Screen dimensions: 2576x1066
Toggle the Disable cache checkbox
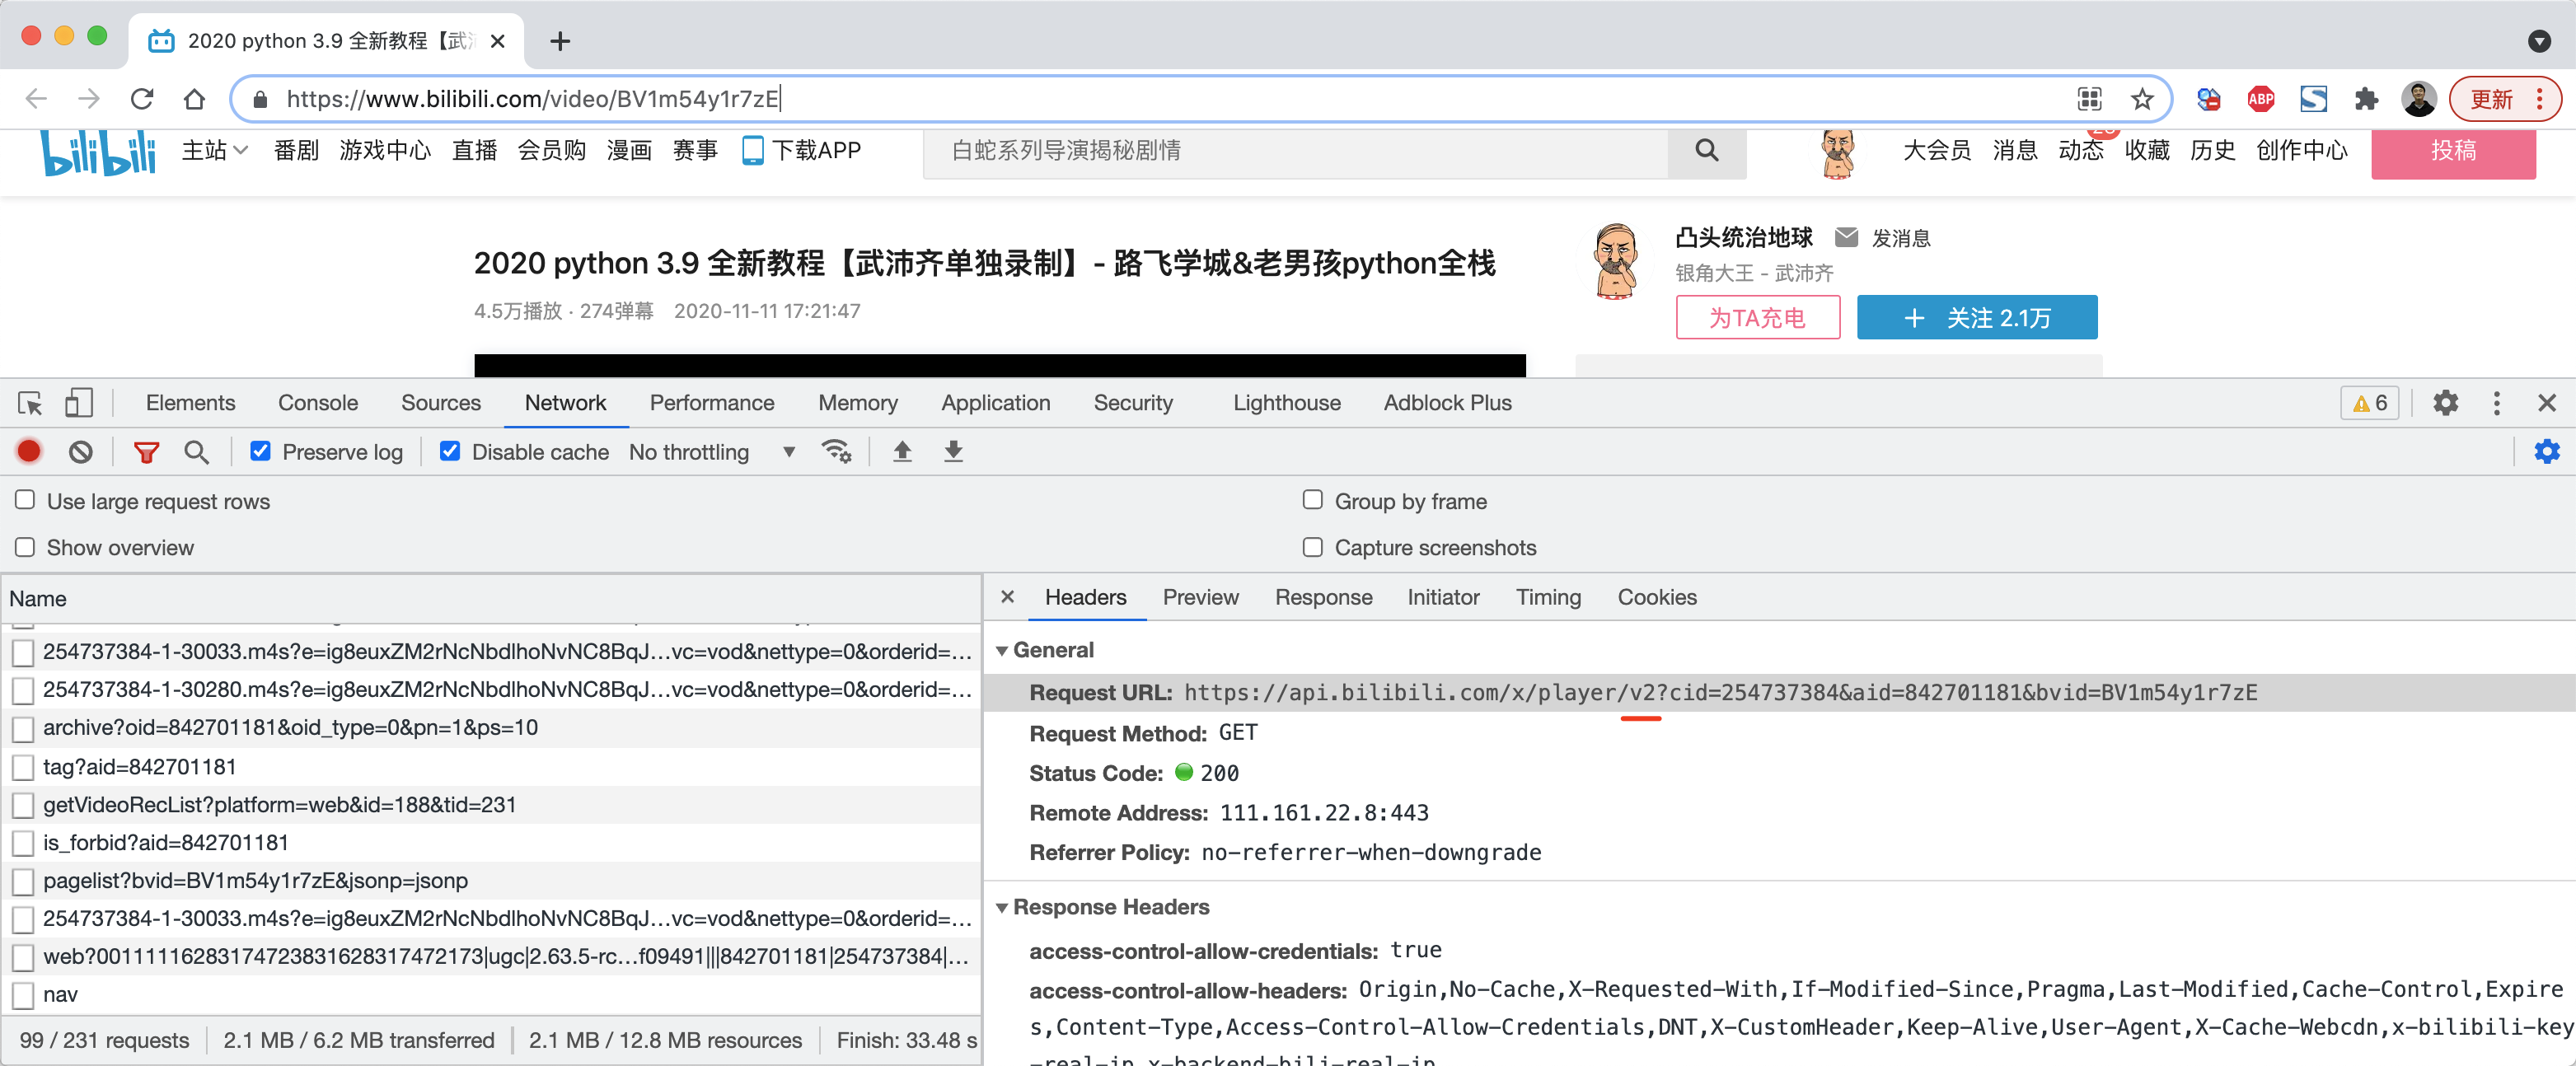click(x=450, y=452)
